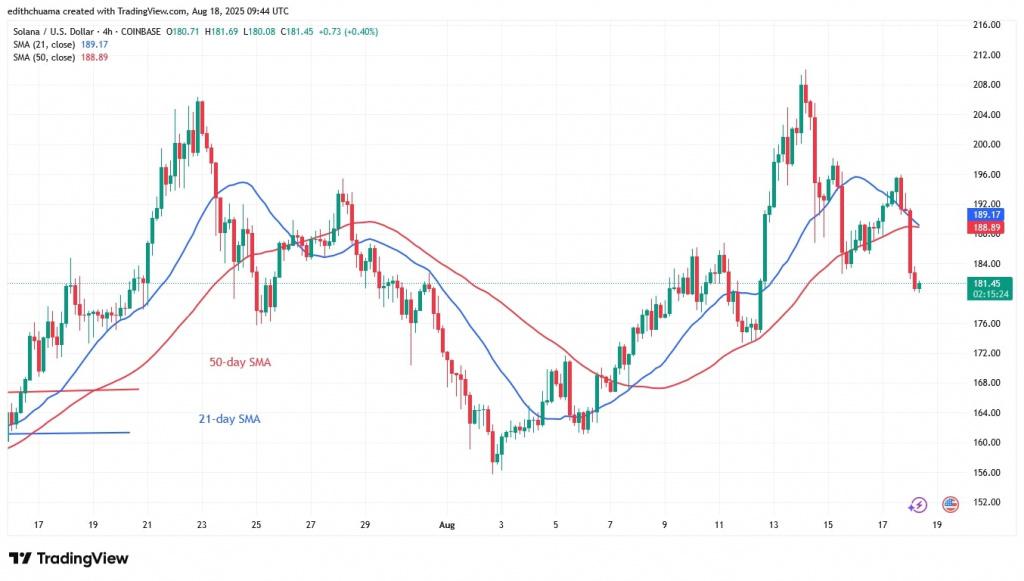
Task: Click the TradingView logo at bottom left
Action: point(68,558)
